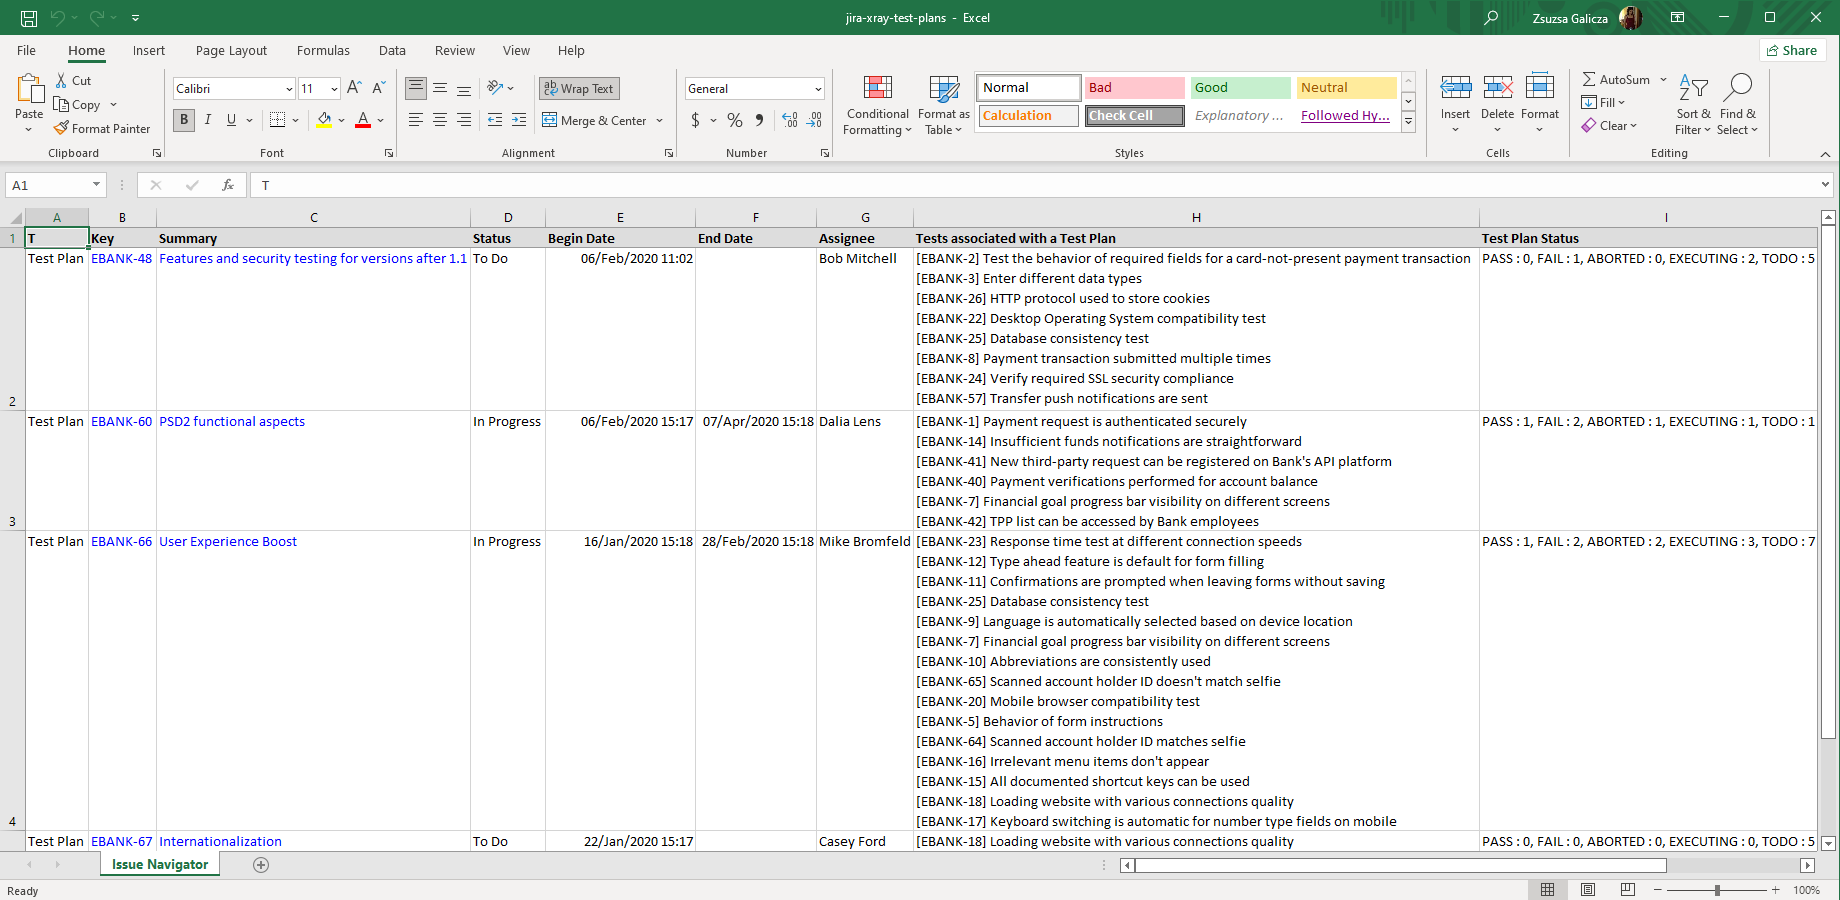Switch to the Page Layout tab

tap(231, 50)
